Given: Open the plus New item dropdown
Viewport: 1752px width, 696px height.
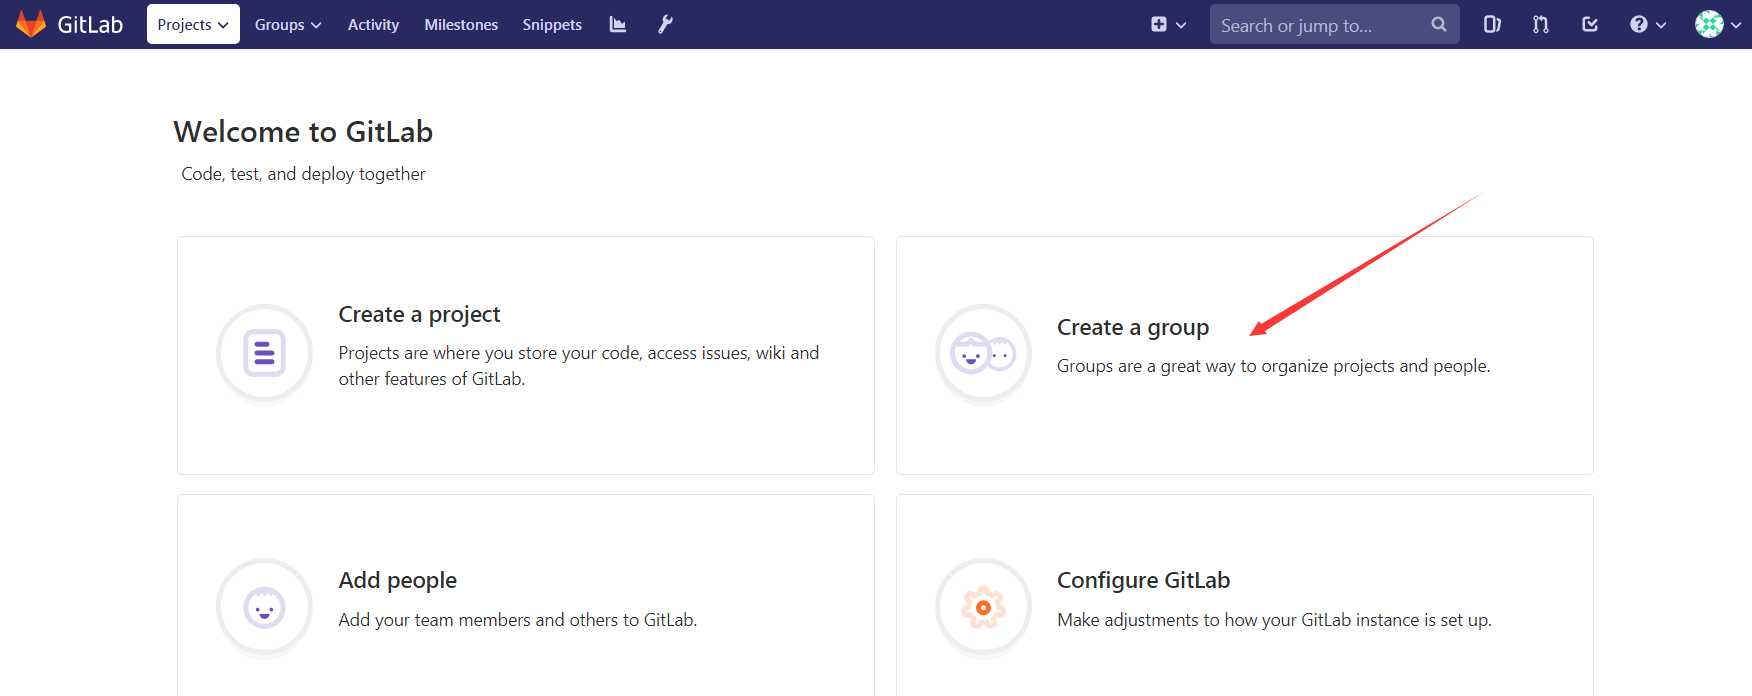Looking at the screenshot, I should (x=1168, y=24).
